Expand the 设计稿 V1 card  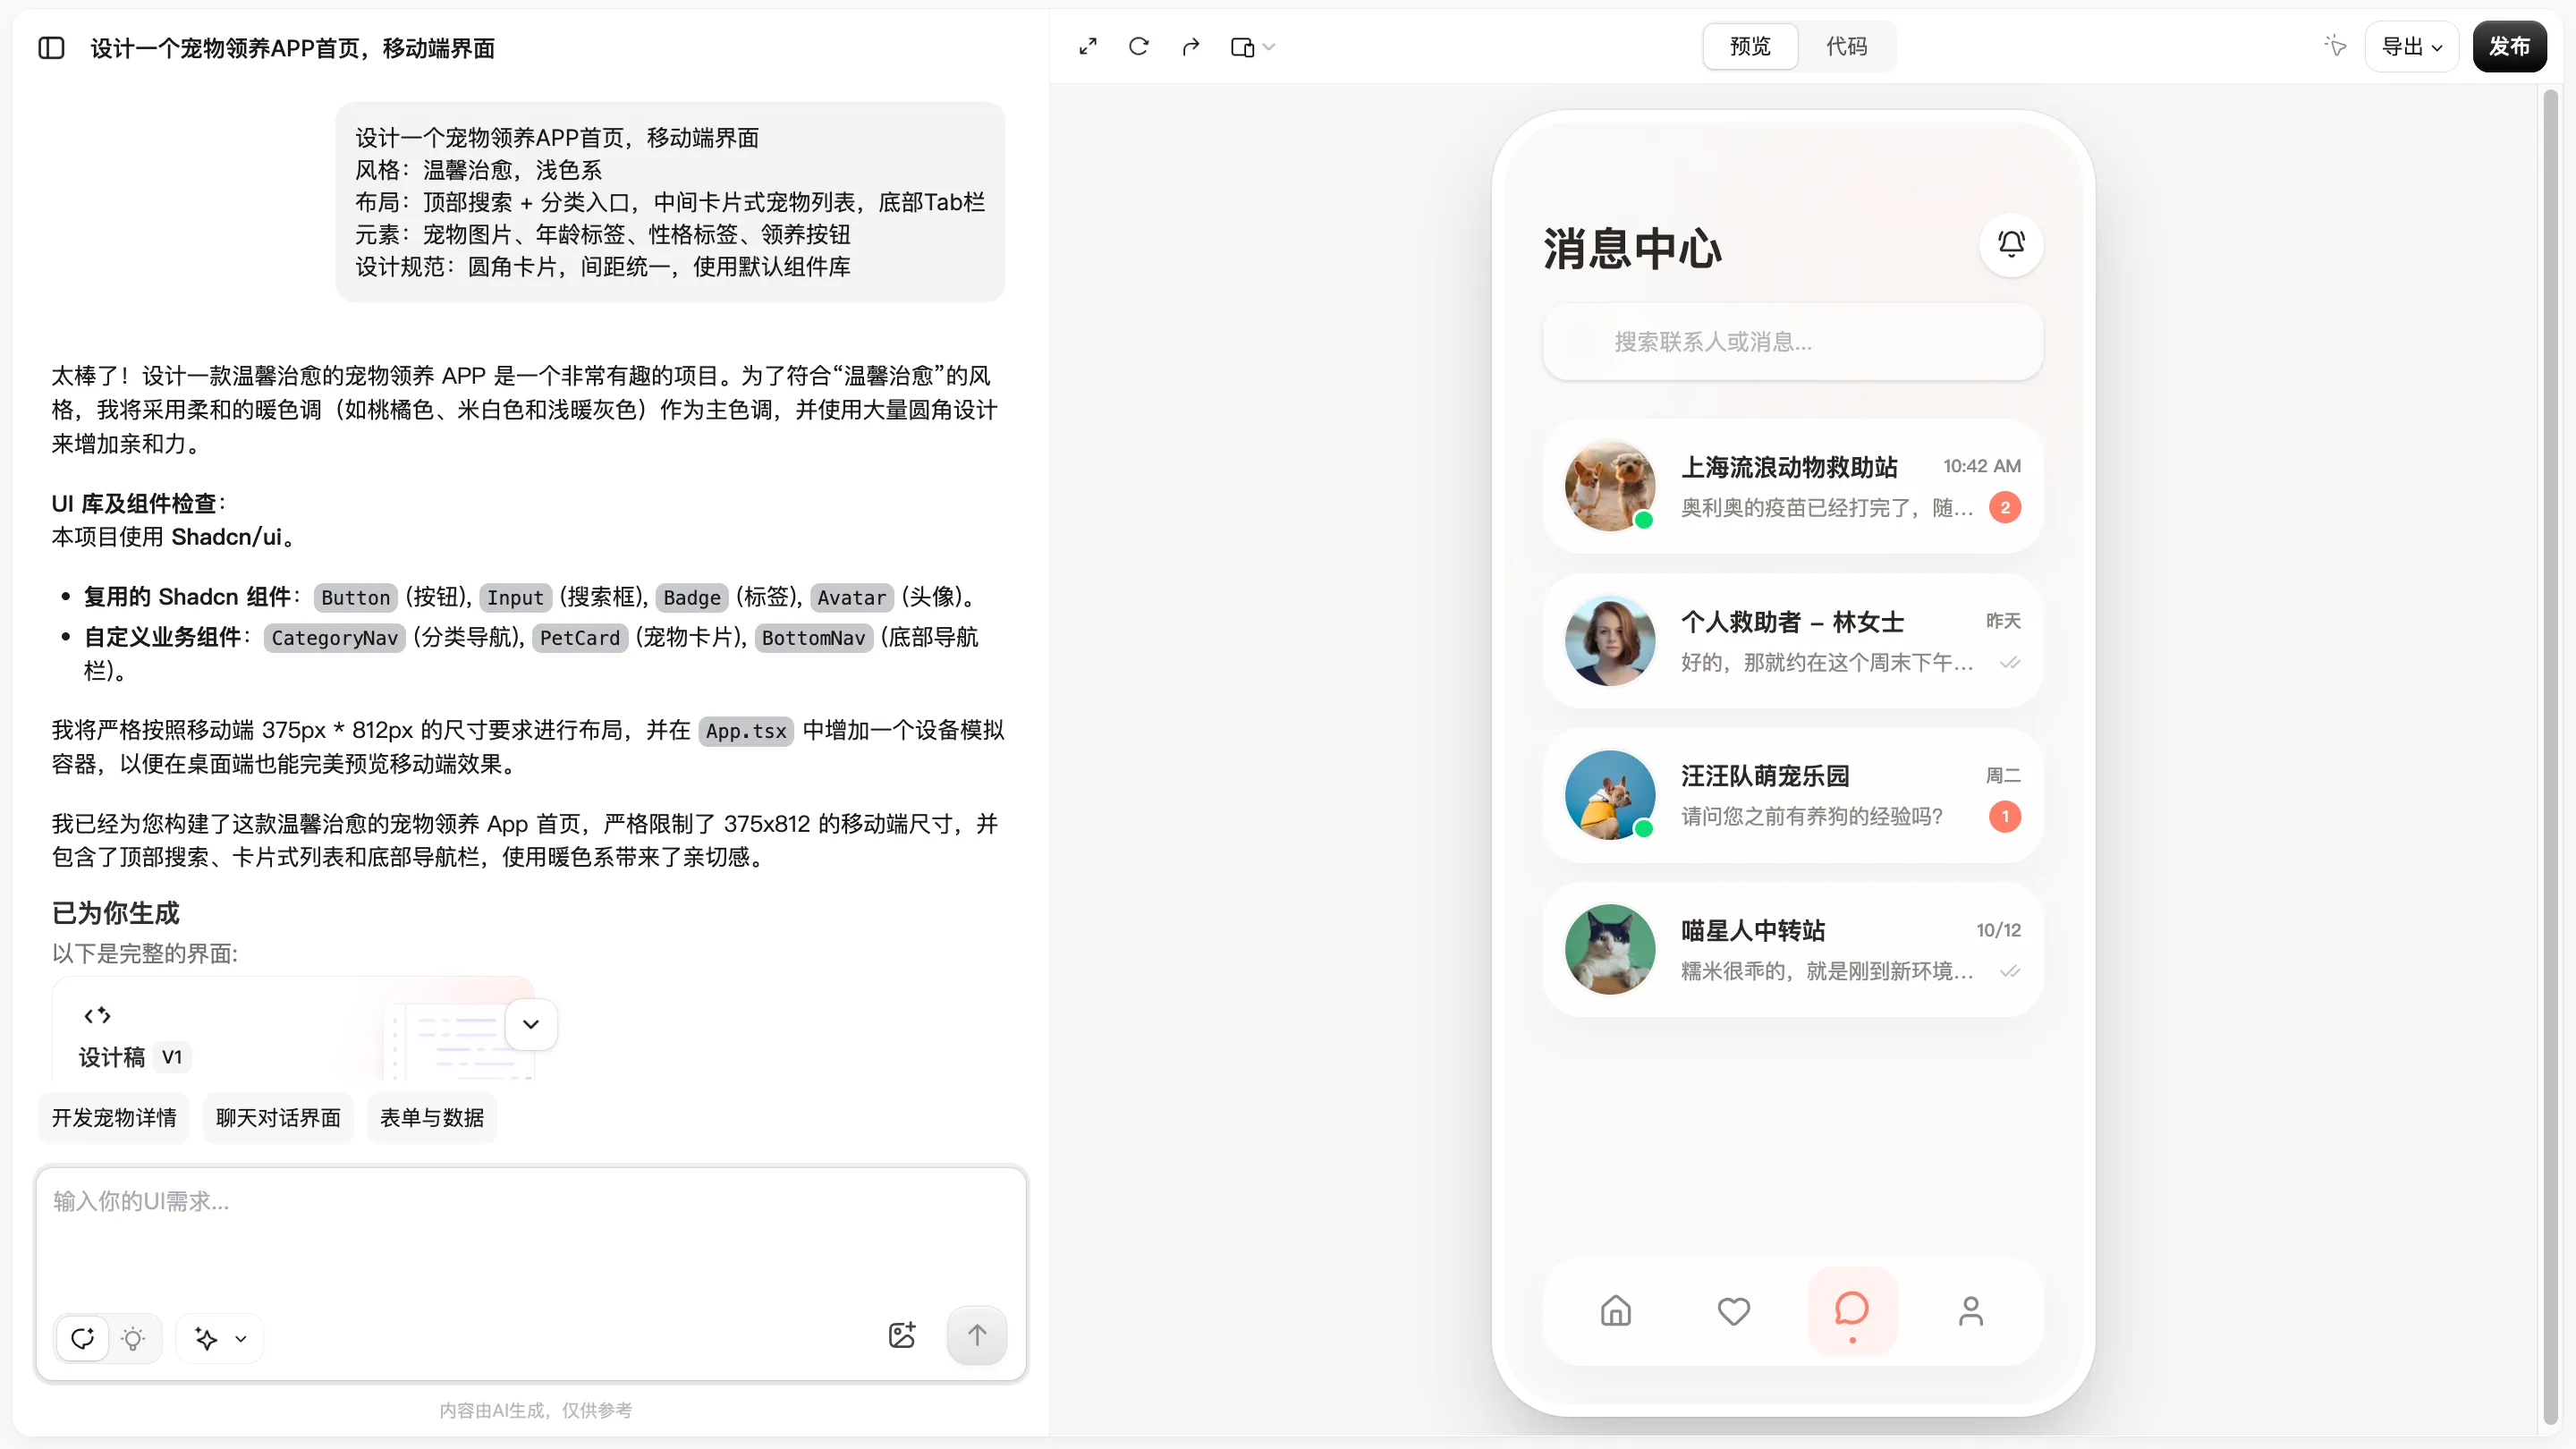[x=530, y=1023]
